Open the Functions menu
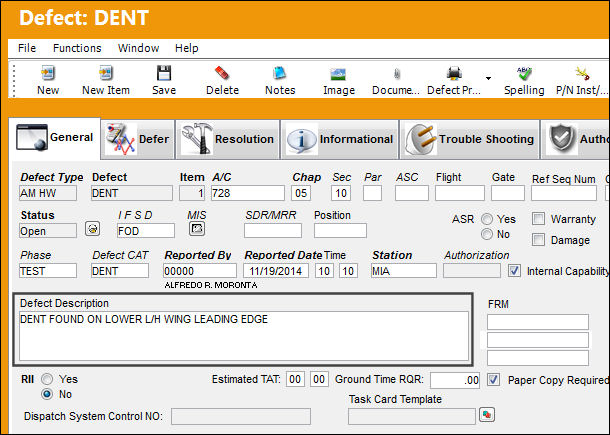The width and height of the screenshot is (610, 435). click(x=77, y=48)
